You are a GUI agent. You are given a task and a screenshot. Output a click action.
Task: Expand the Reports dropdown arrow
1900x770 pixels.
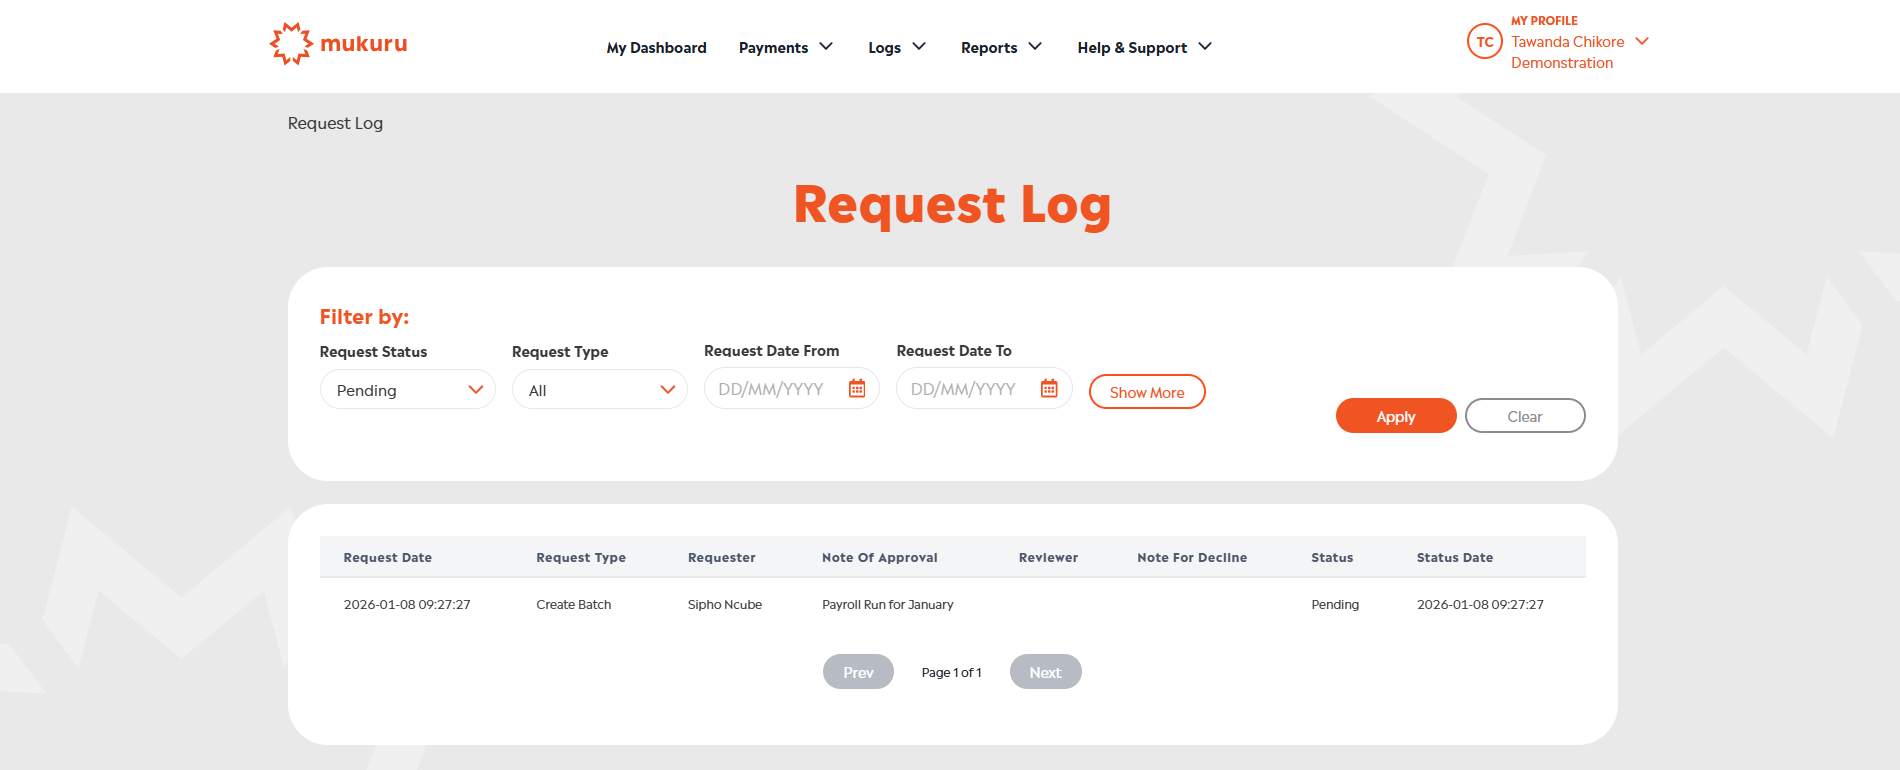[x=1035, y=46]
